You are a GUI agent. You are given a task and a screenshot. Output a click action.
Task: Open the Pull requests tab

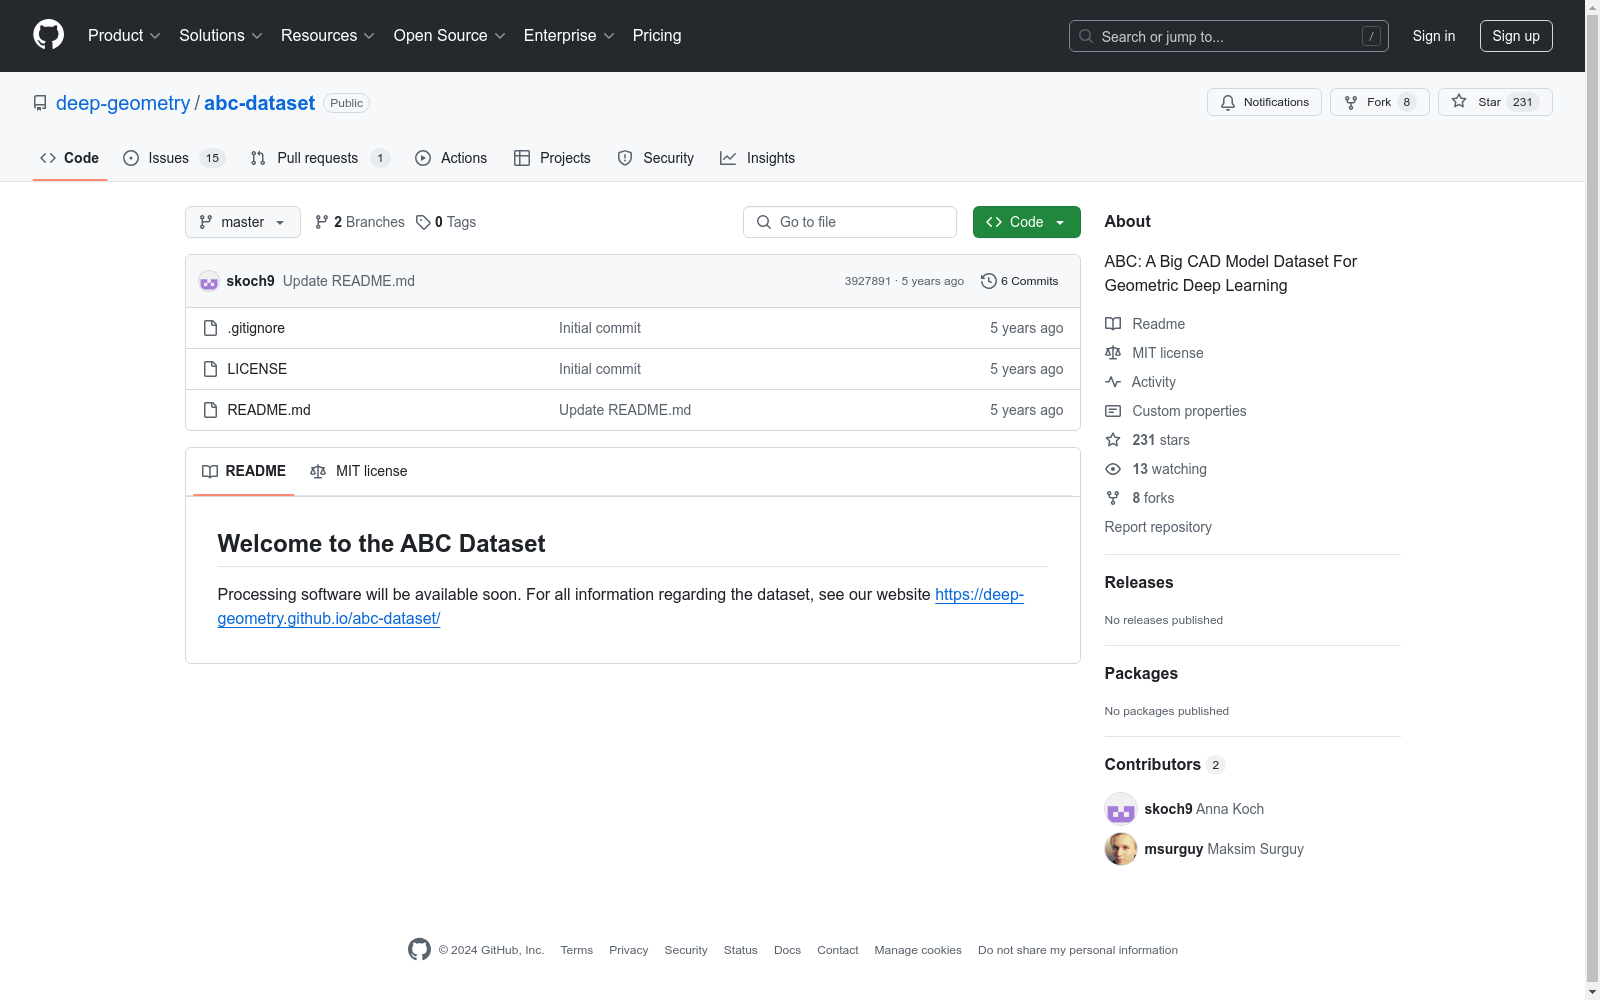319,158
